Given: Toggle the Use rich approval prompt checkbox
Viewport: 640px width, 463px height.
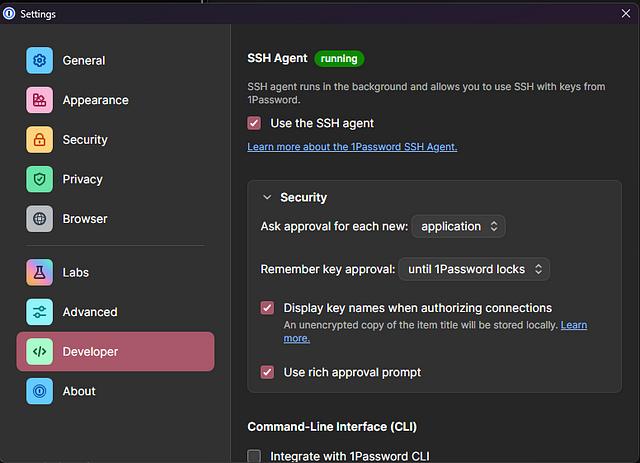Looking at the screenshot, I should click(267, 372).
